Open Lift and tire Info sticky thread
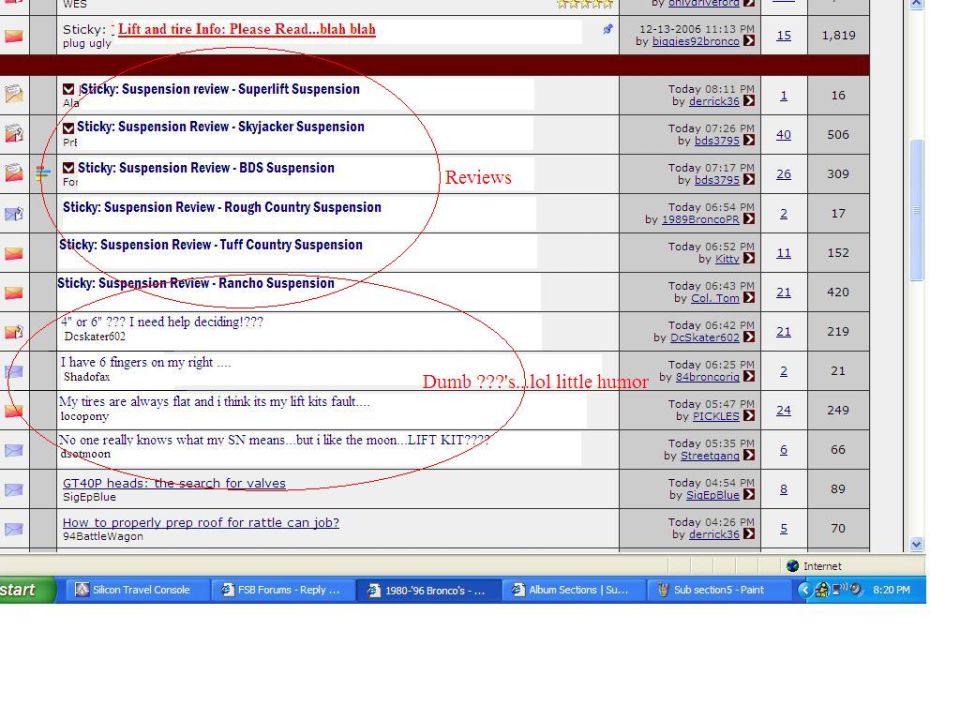This screenshot has height=720, width=960. 247,29
